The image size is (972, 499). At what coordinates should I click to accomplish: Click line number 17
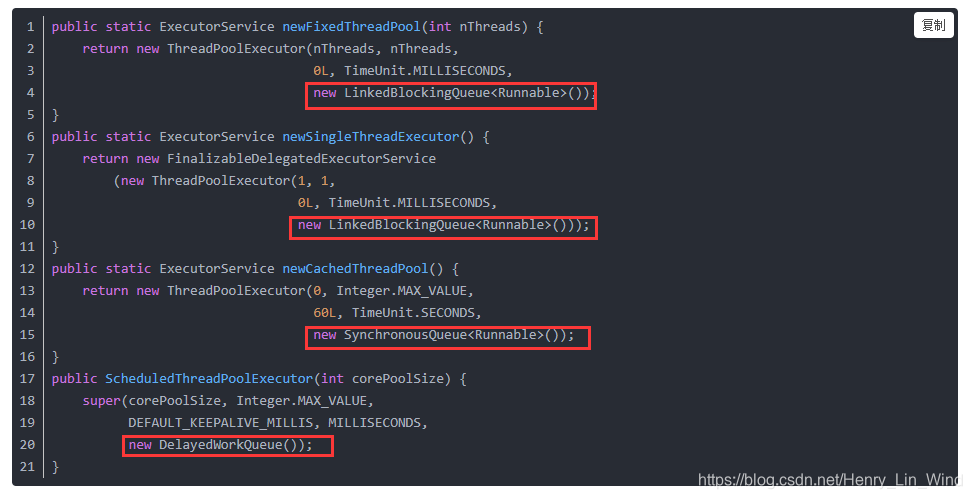tap(27, 379)
